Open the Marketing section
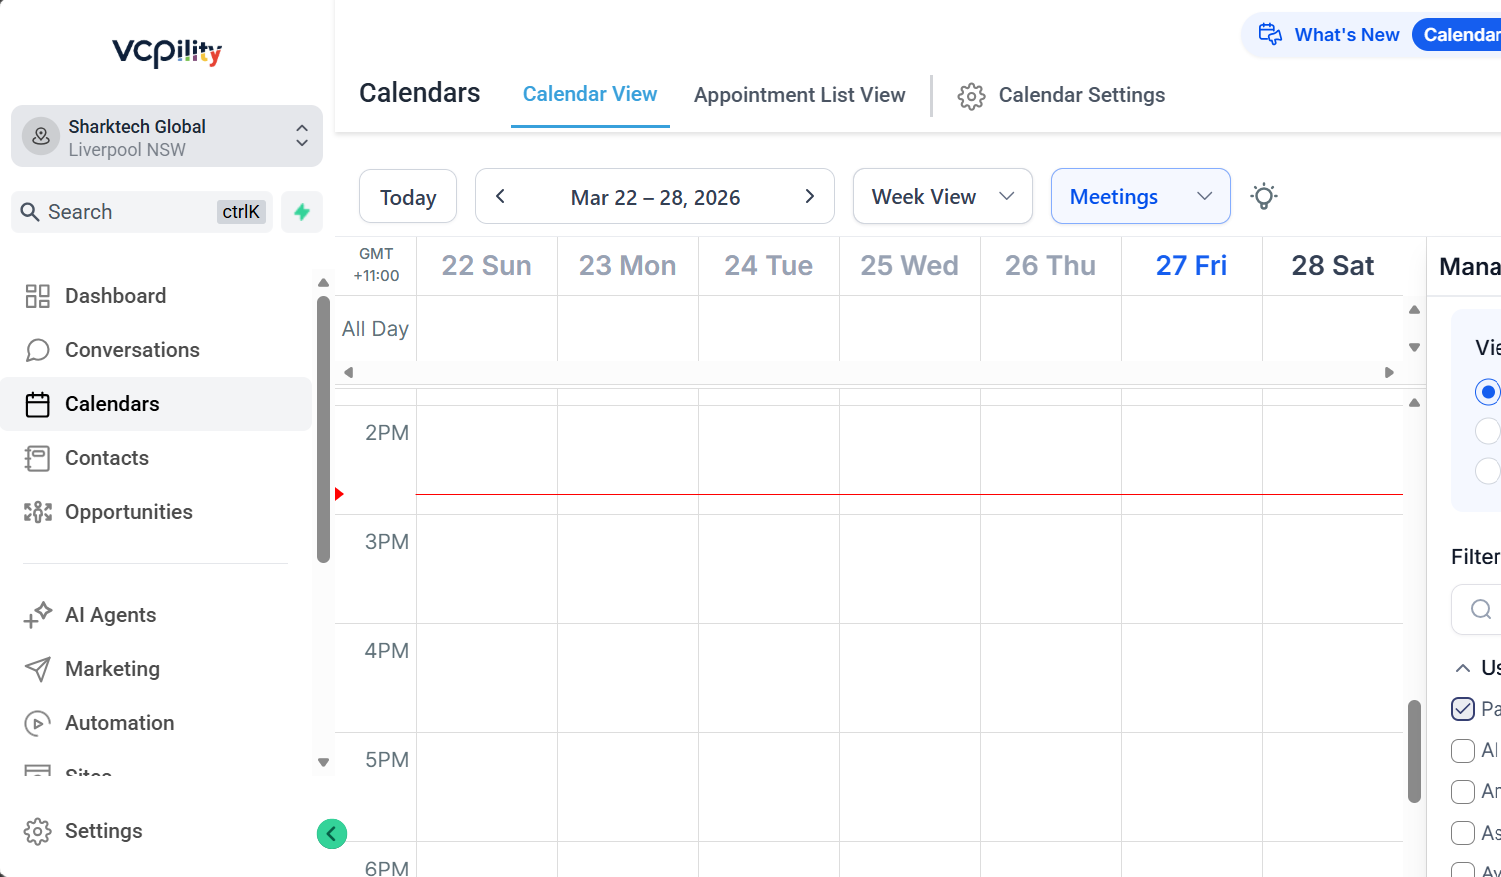Screen dimensions: 1501x877 112,668
